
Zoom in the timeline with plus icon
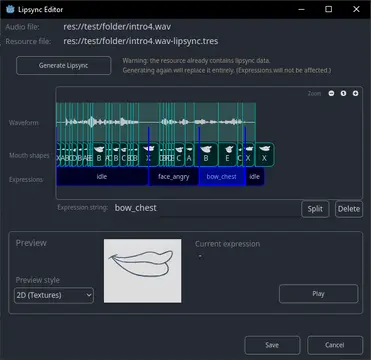click(356, 93)
